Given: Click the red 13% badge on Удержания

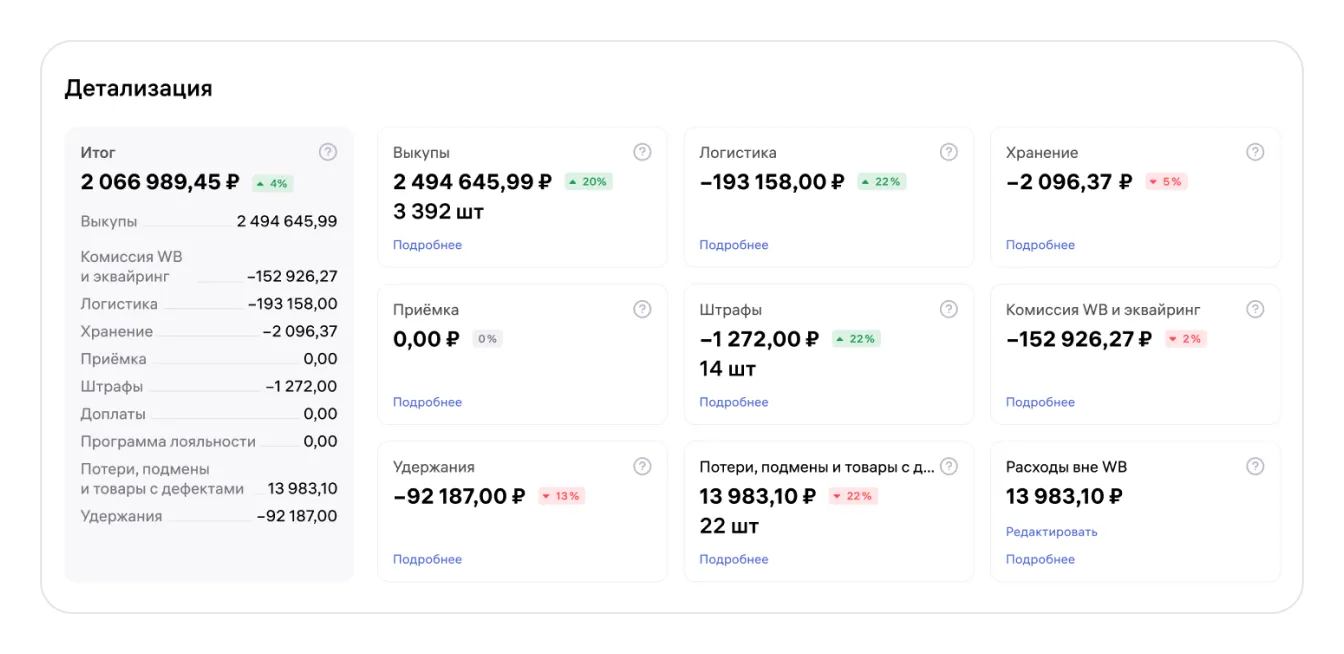Looking at the screenshot, I should click(562, 496).
